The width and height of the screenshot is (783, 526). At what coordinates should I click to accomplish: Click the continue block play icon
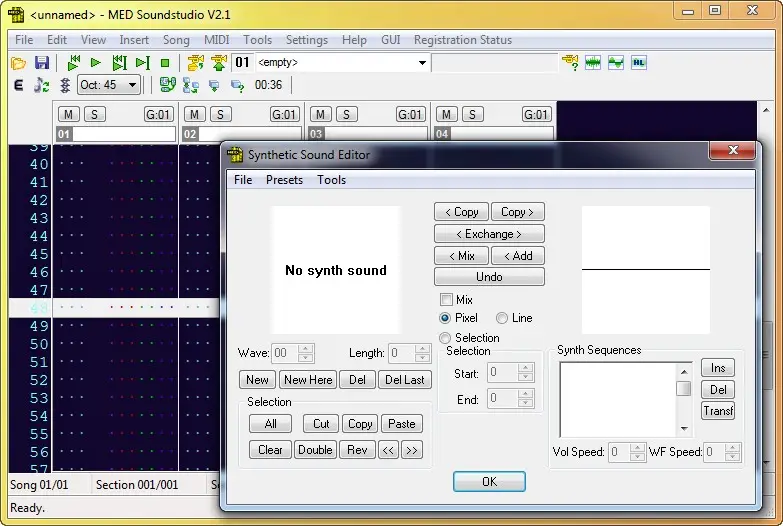click(142, 63)
